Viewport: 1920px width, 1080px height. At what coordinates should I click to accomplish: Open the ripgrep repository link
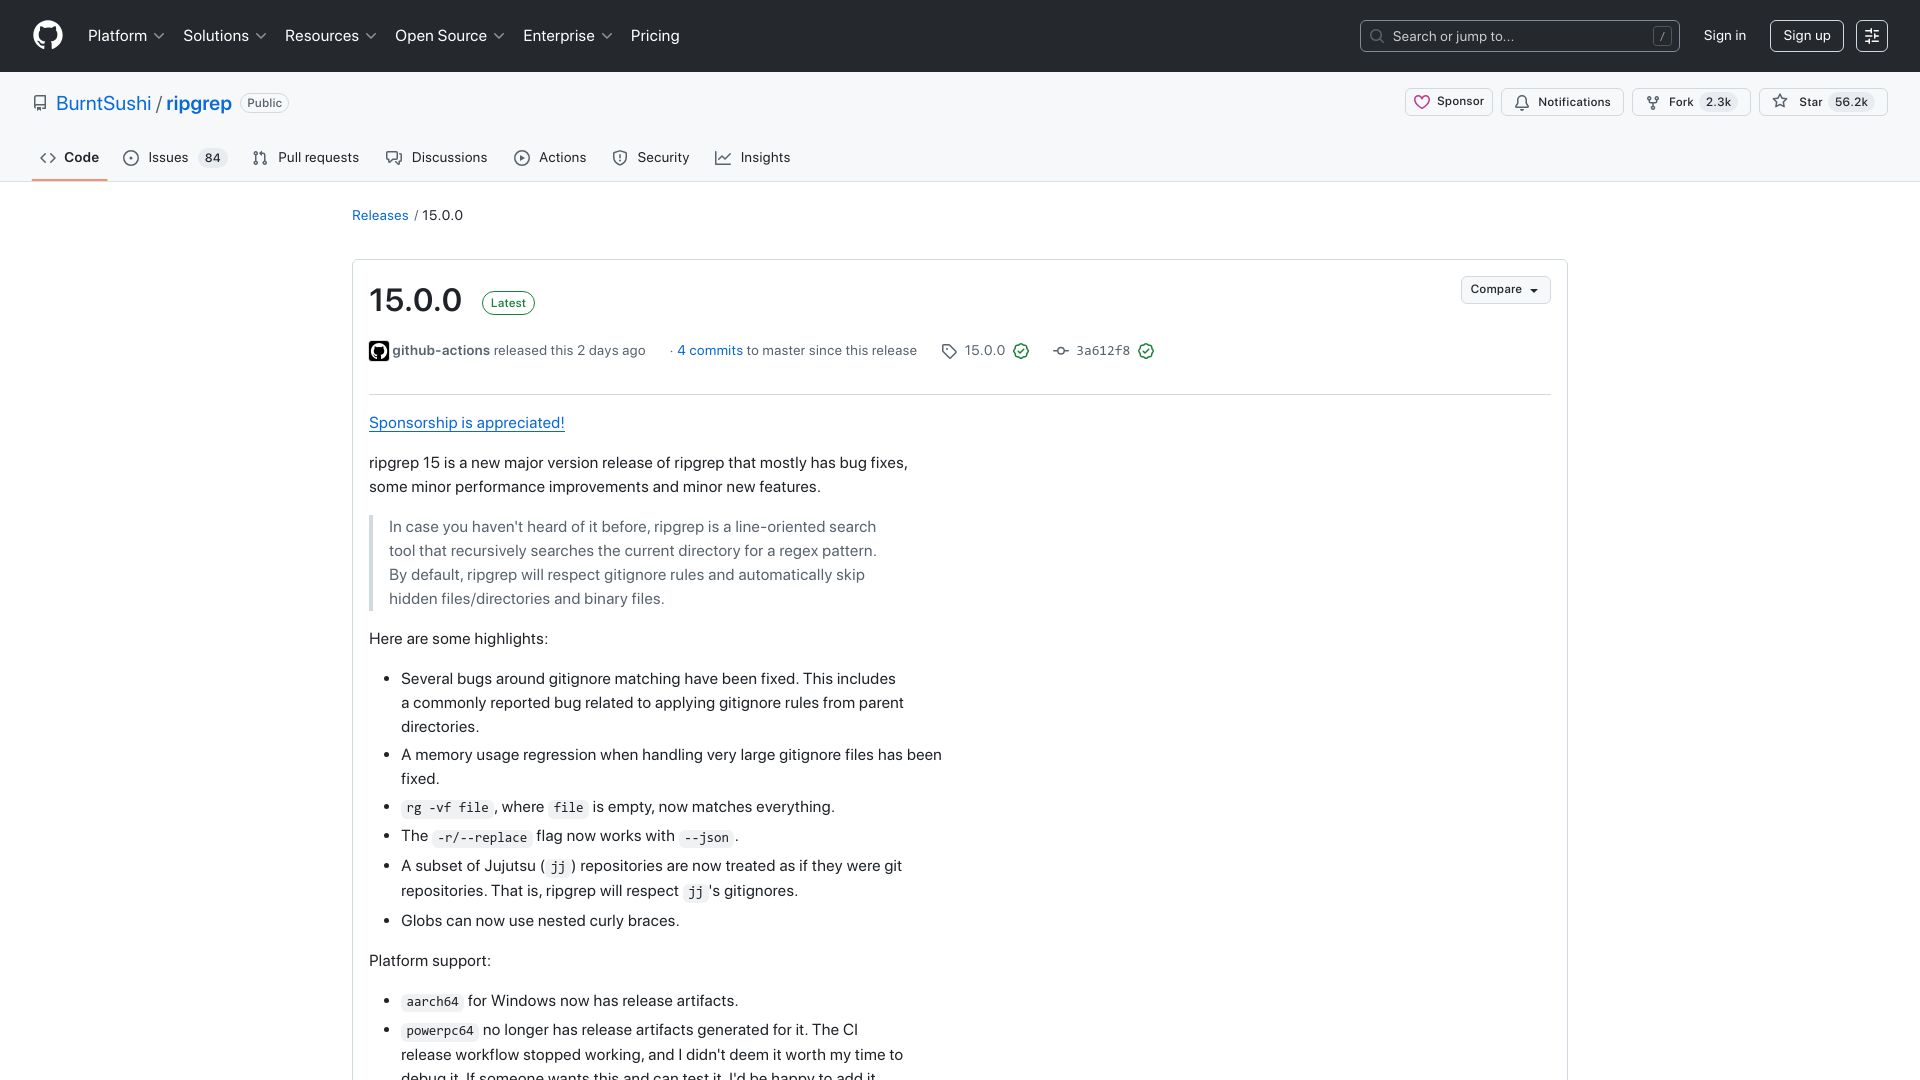[x=199, y=103]
